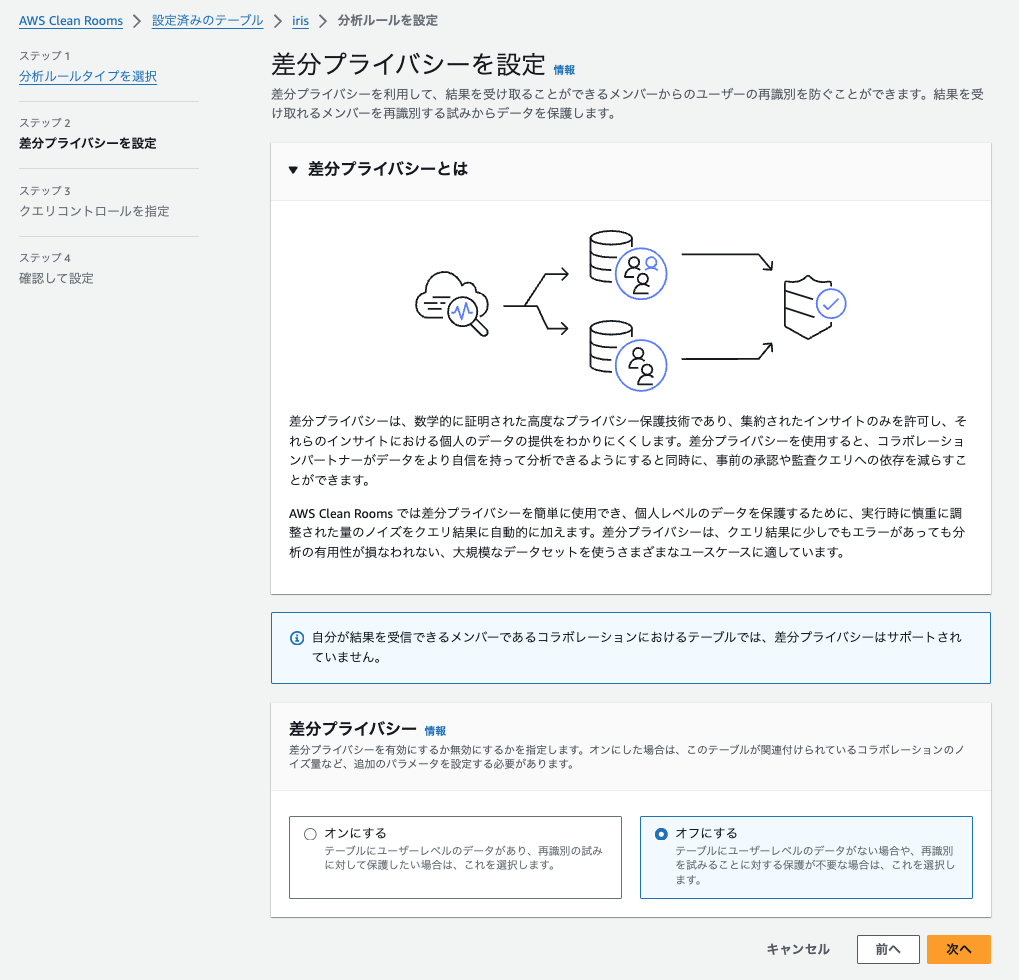
Task: Click step 2 差分プライバシーを設定 label
Action: [x=88, y=143]
